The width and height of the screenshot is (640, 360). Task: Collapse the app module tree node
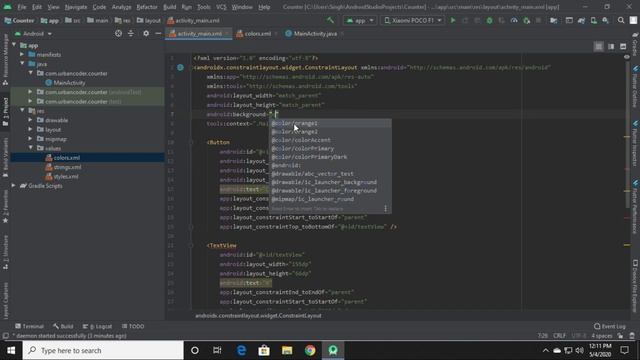coord(14,45)
